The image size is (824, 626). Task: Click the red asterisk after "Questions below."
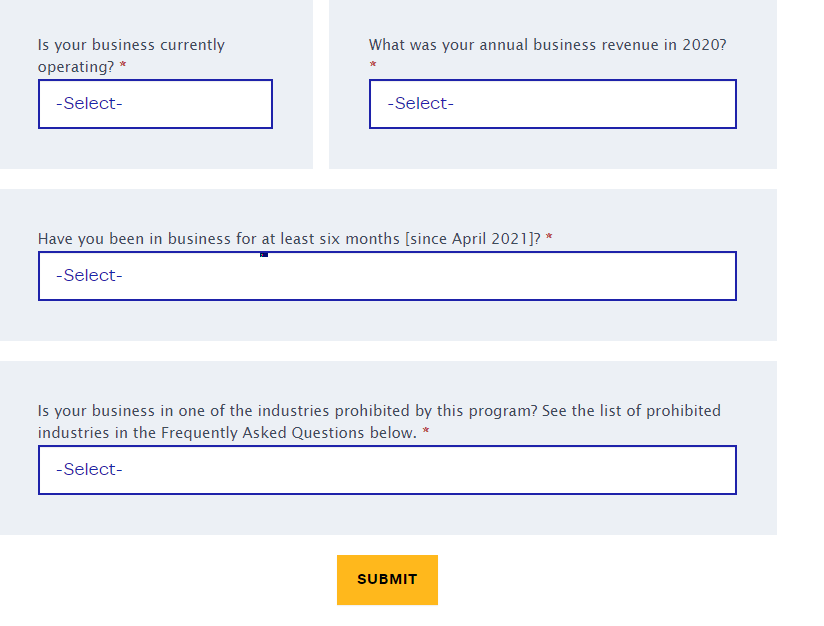tap(426, 433)
